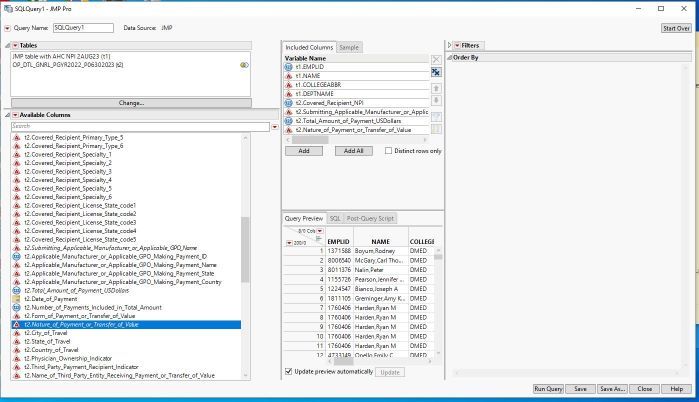
Task: Uncheck Update preview automatically
Action: click(288, 371)
